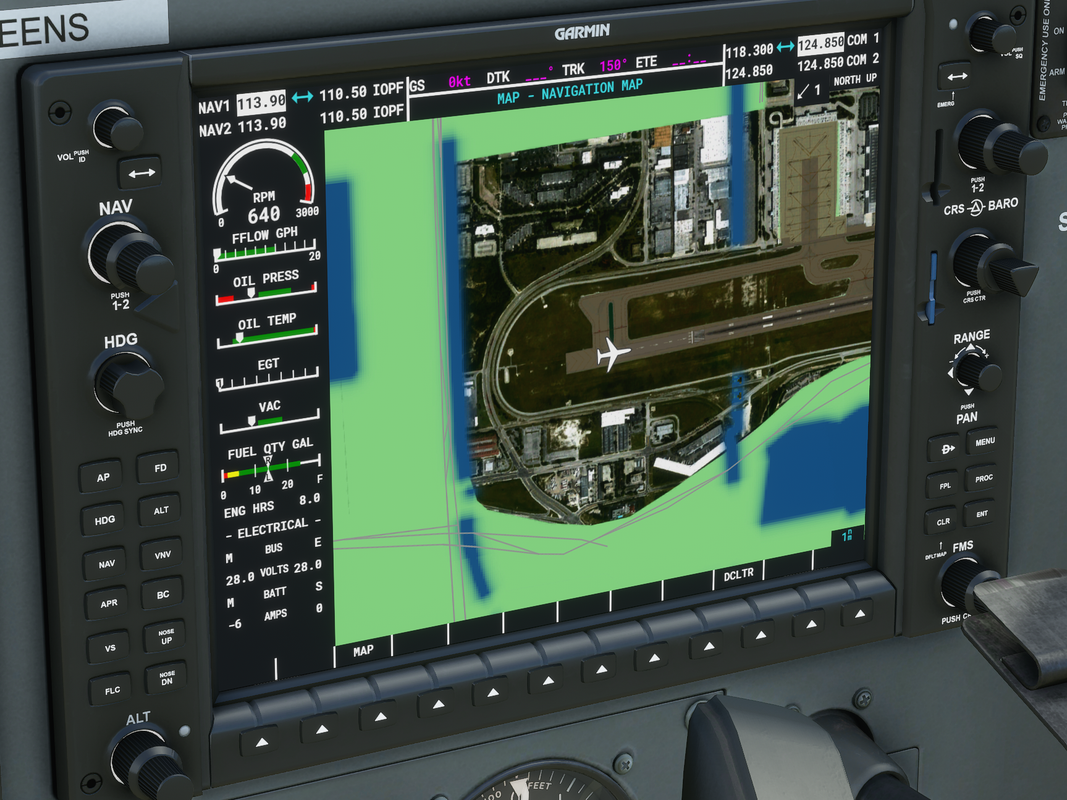
Task: Toggle the VNV vertical navigation key
Action: pyautogui.click(x=162, y=554)
